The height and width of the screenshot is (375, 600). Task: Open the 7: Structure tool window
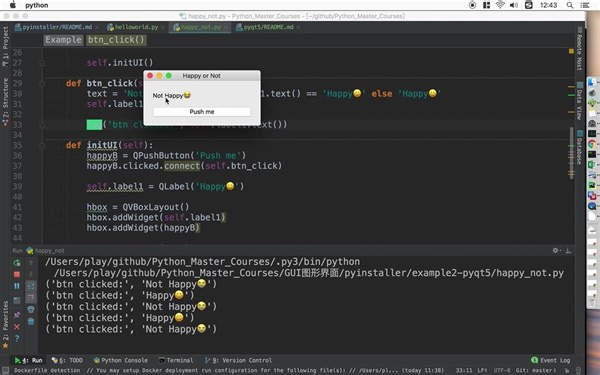click(5, 102)
